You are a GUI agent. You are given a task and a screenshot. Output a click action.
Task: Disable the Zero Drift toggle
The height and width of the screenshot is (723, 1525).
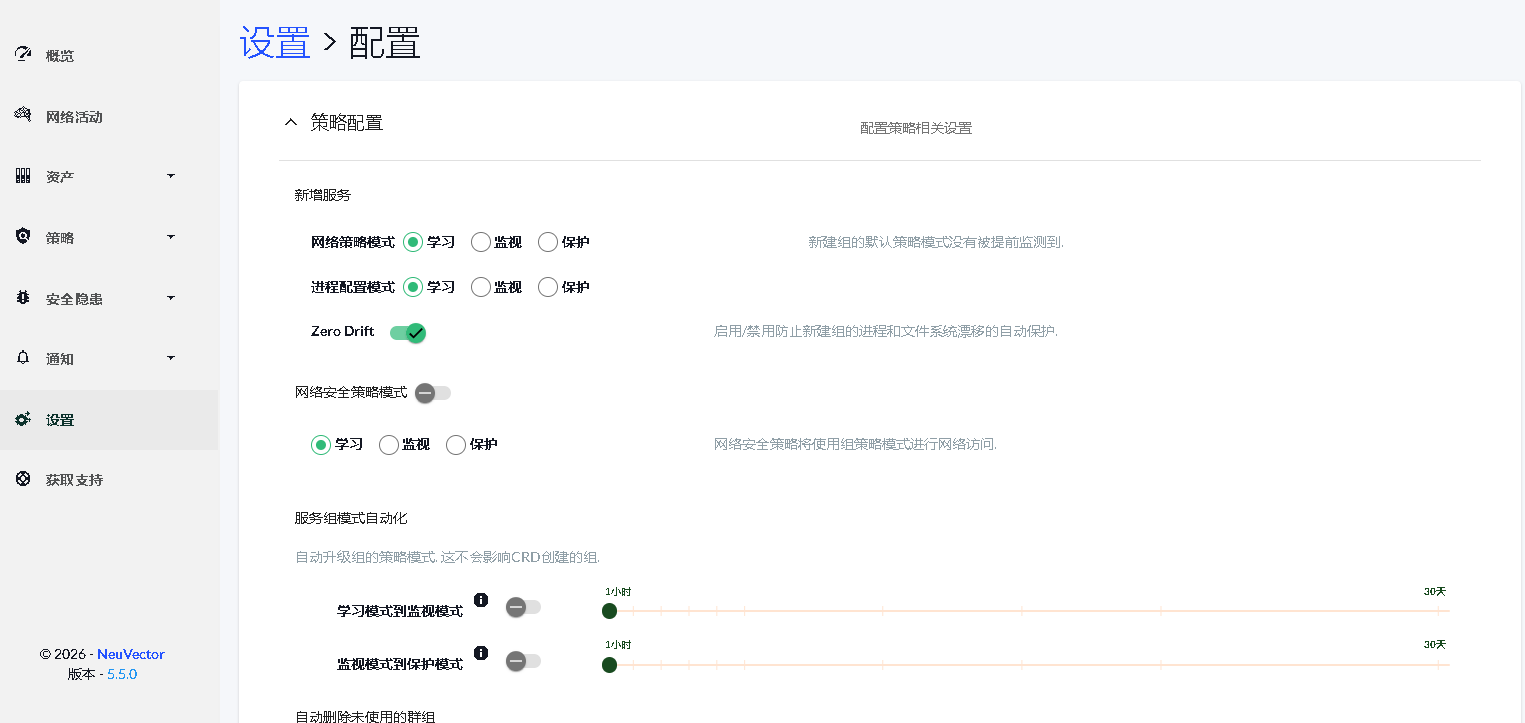pyautogui.click(x=408, y=333)
